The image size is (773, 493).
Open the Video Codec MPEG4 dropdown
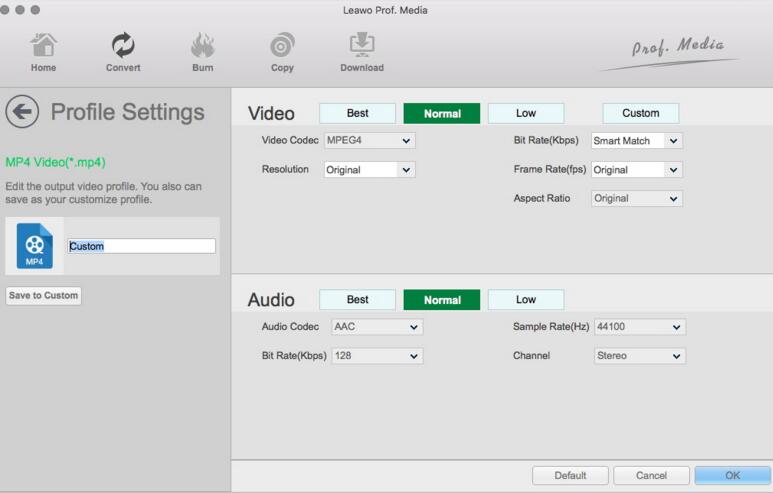[x=369, y=141]
